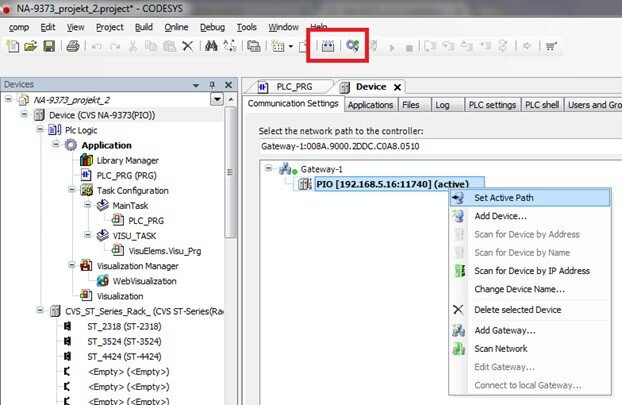Viewport: 622px width, 405px height.
Task: Click the Start play icon
Action: (392, 48)
